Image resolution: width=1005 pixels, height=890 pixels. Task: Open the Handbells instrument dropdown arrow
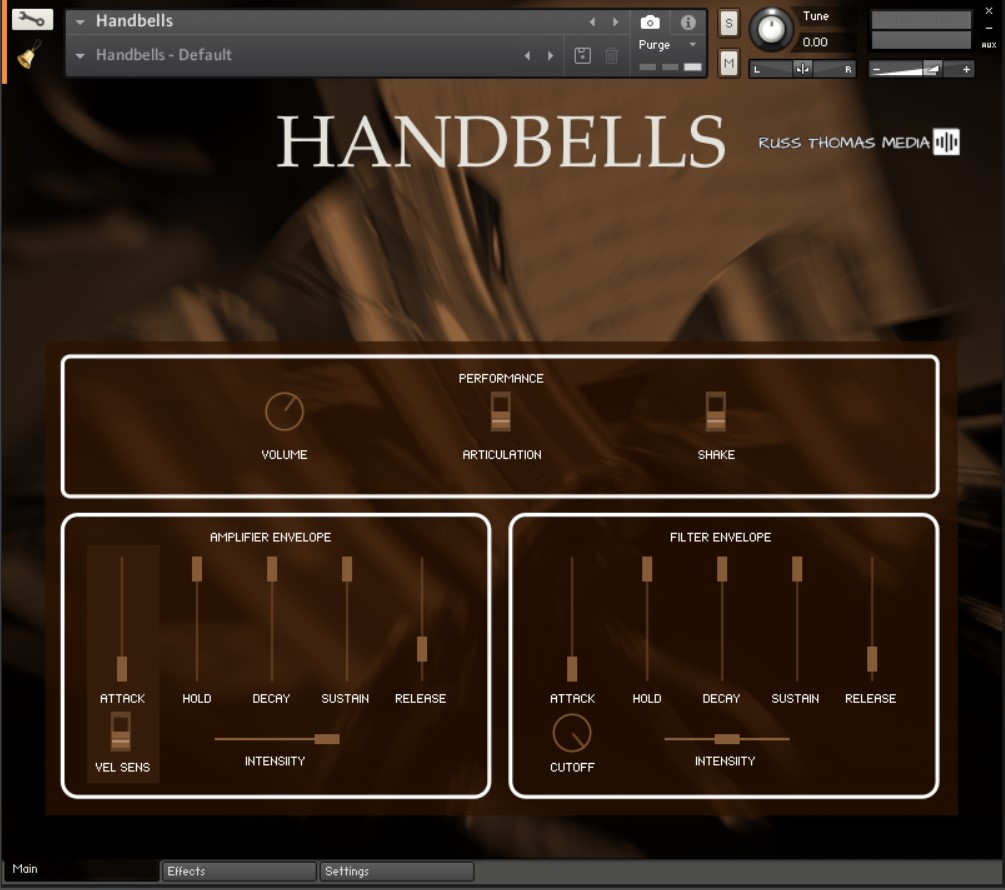79,22
